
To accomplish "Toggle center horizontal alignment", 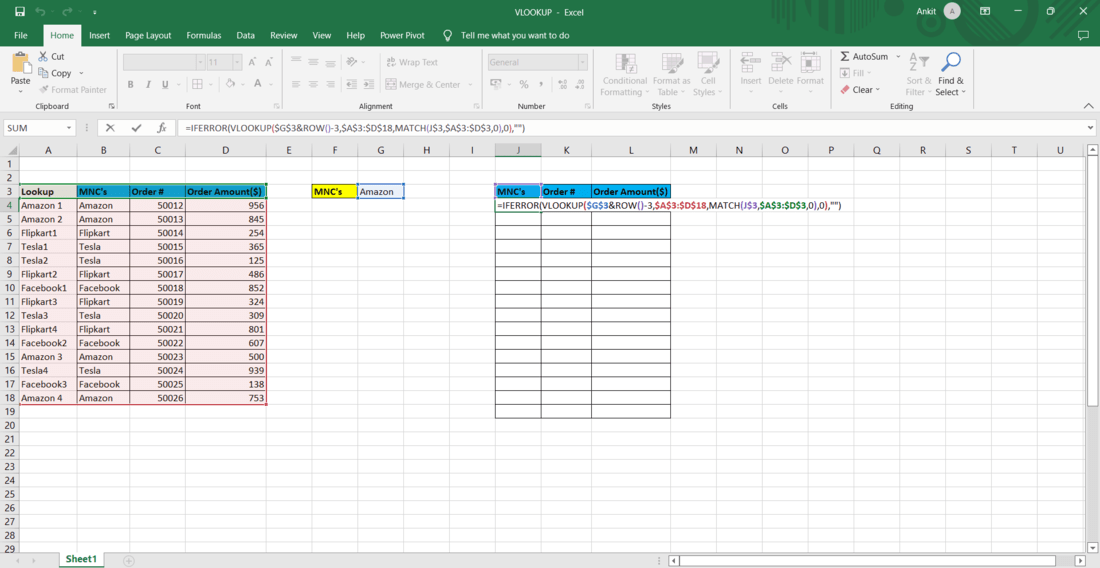I will (x=313, y=84).
